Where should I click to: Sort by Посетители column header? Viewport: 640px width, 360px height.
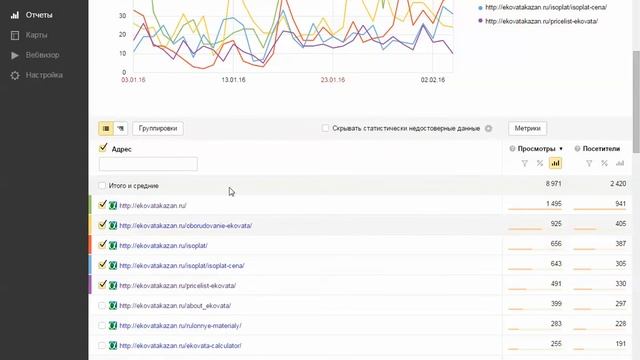pyautogui.click(x=601, y=149)
